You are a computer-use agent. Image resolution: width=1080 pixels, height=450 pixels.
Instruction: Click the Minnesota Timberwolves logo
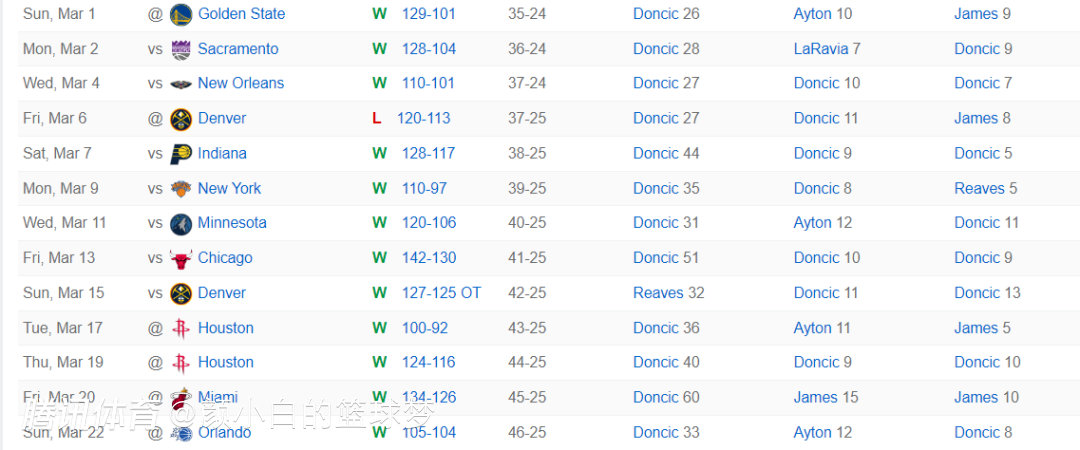pos(181,223)
